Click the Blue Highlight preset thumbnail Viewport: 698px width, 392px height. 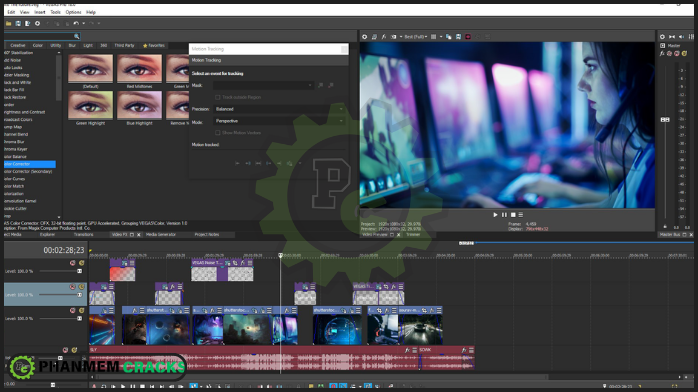tap(139, 105)
